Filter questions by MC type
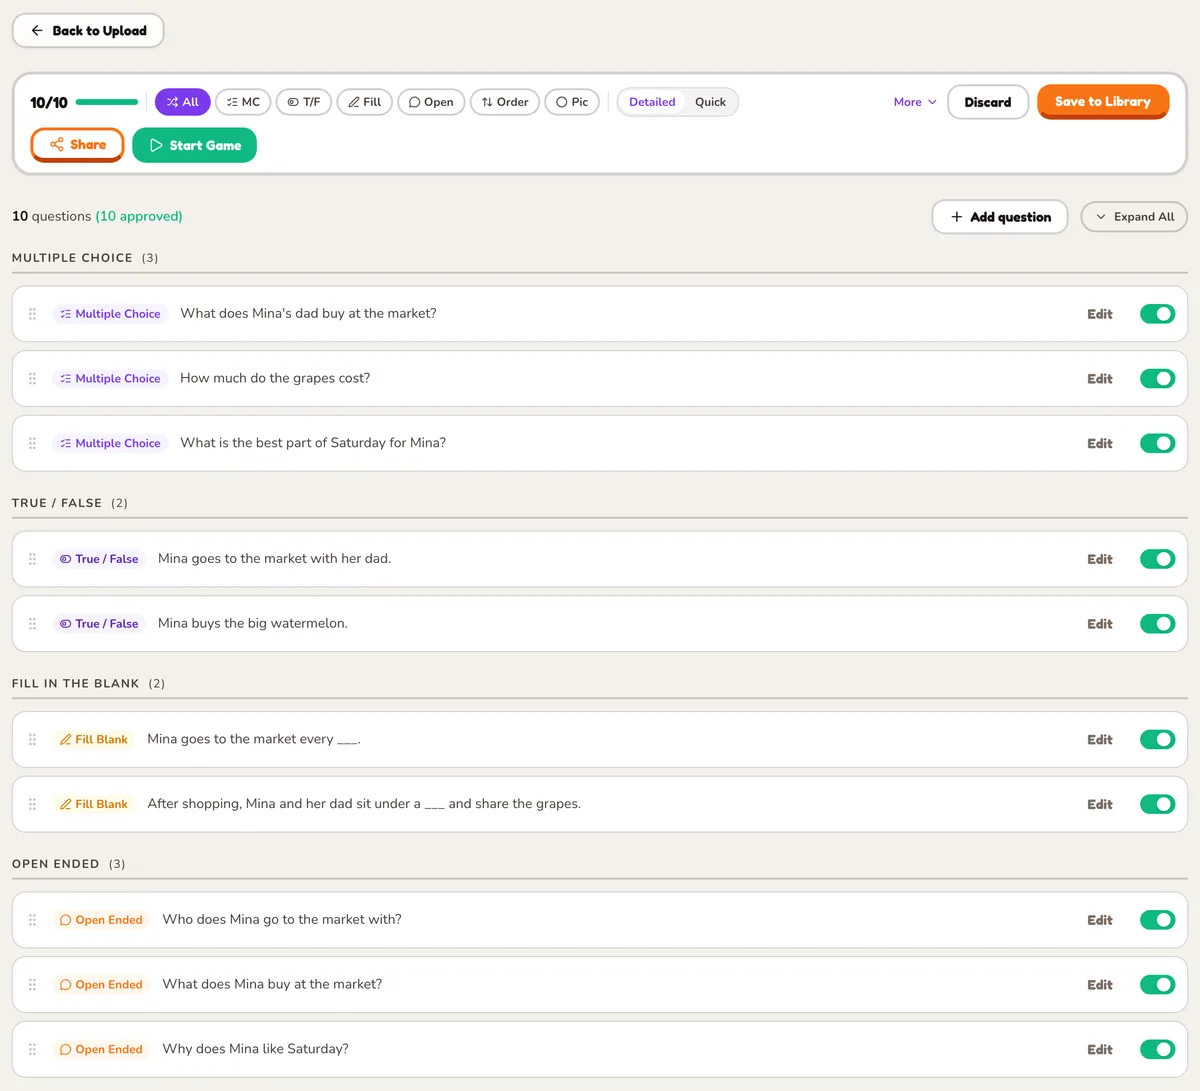The height and width of the screenshot is (1091, 1200). (x=243, y=102)
